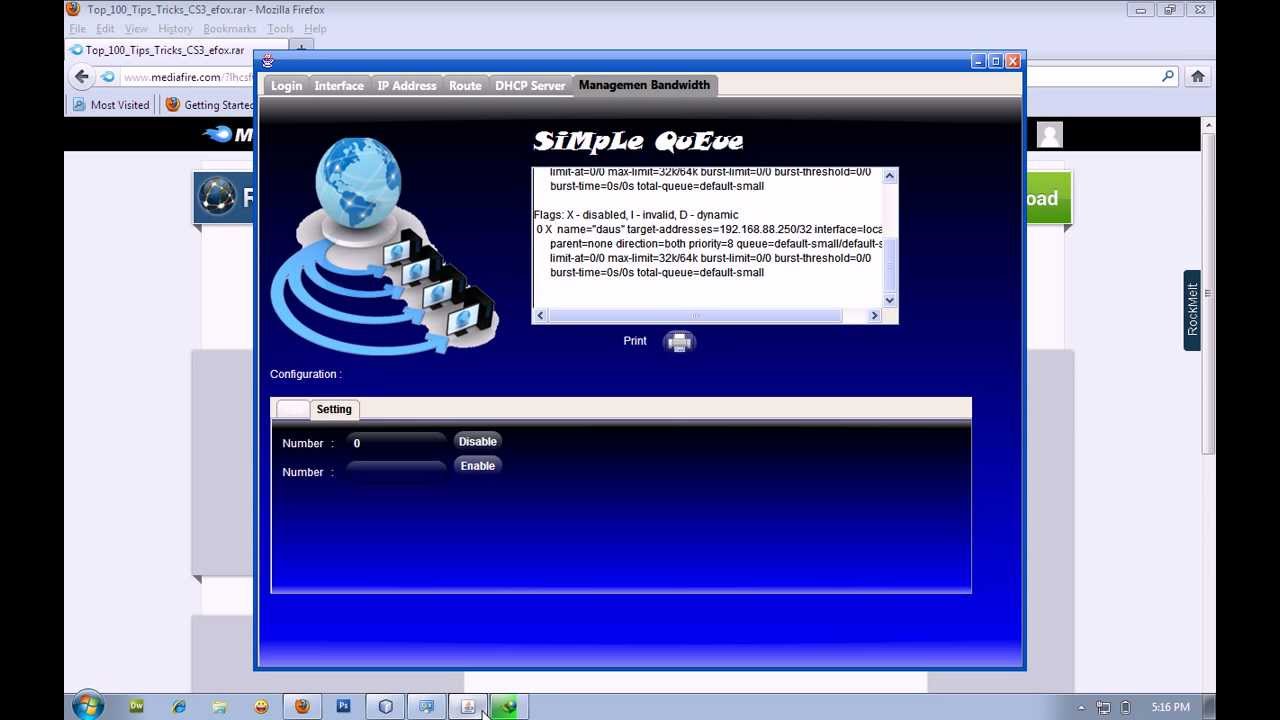Open Dreamweaver from the taskbar
The width and height of the screenshot is (1280, 720).
(x=136, y=707)
